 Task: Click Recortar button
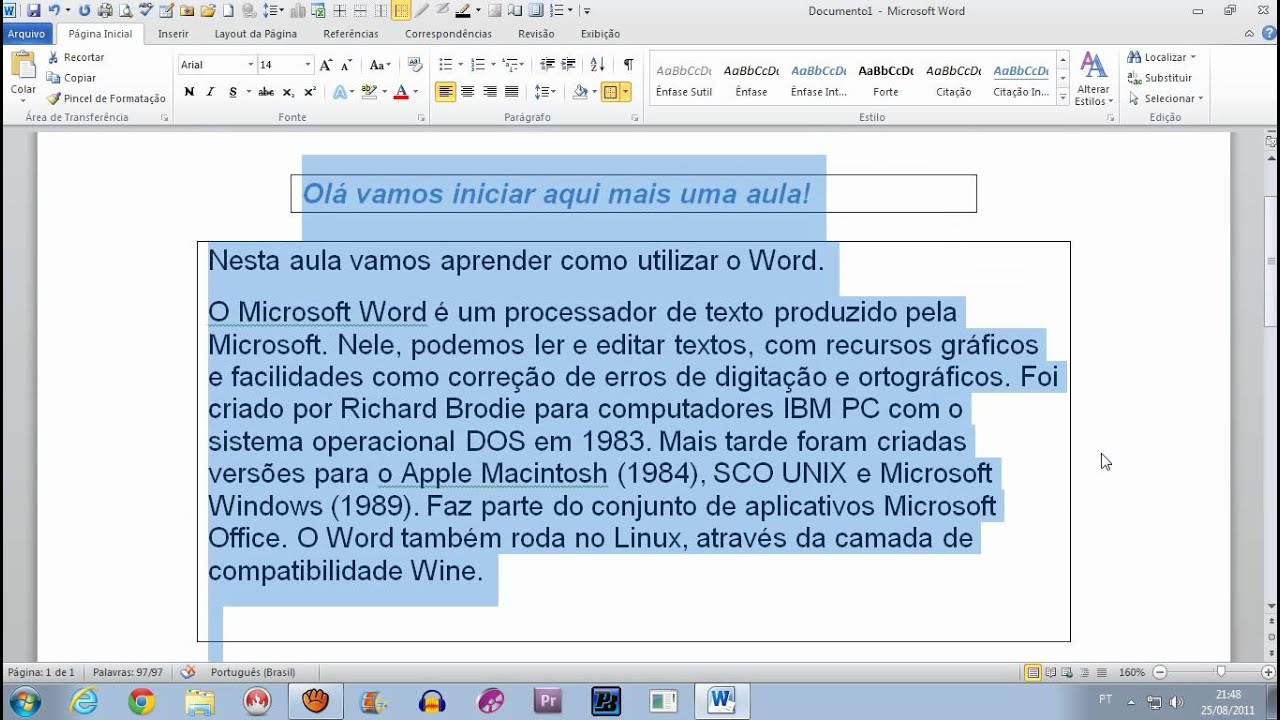tap(75, 57)
